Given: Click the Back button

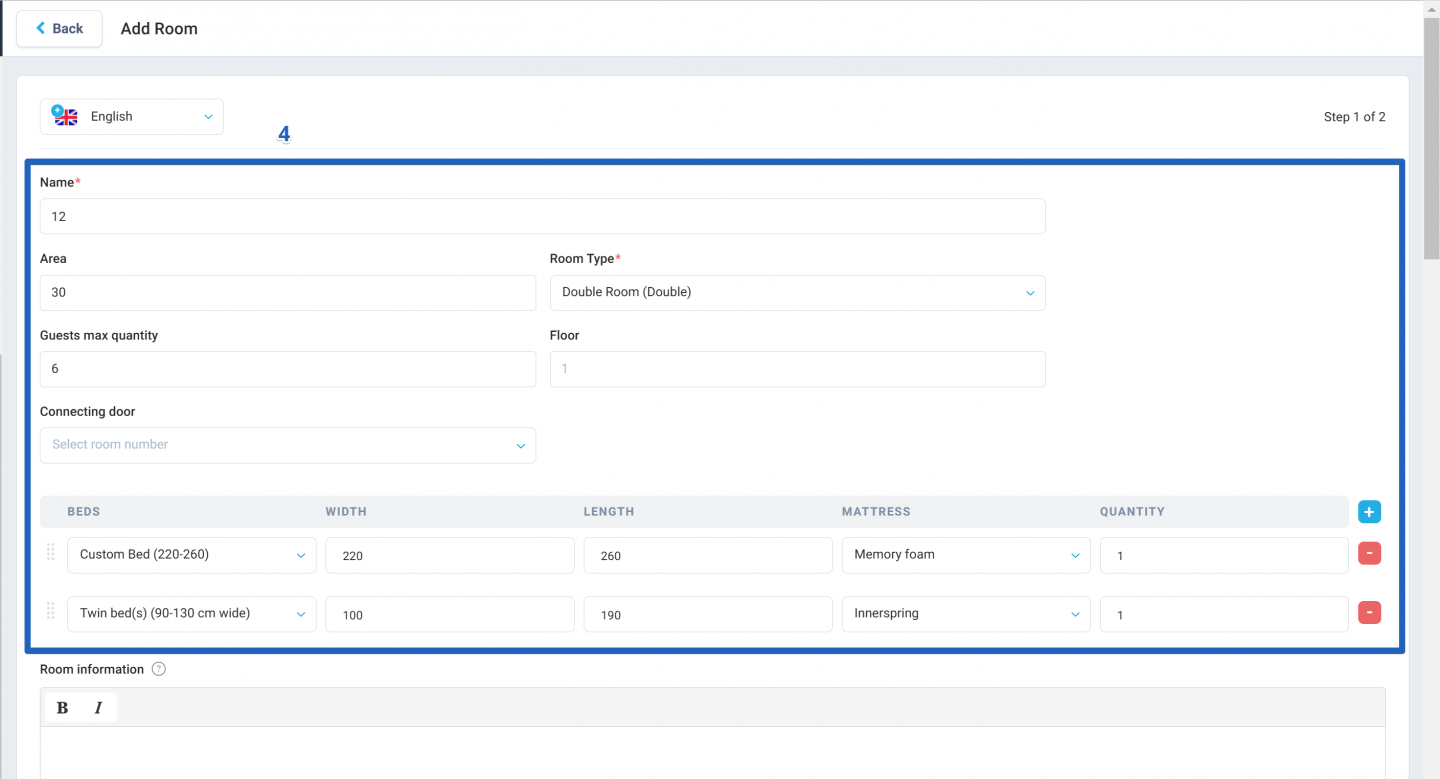Looking at the screenshot, I should 59,28.
